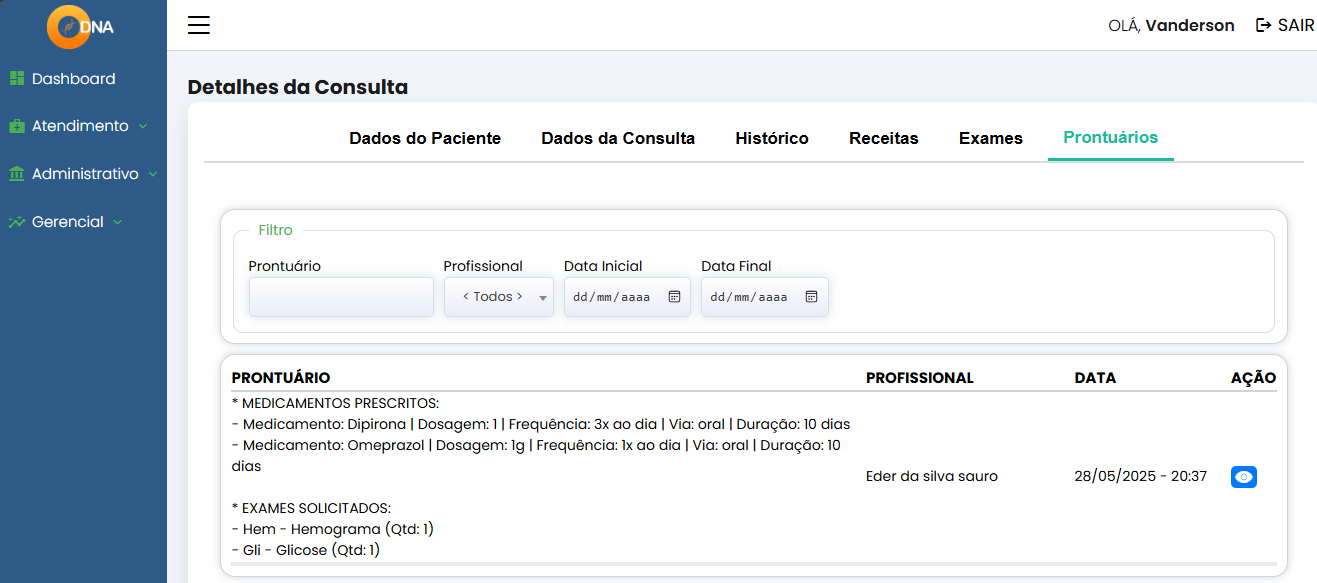Click the Dashboard grid icon
This screenshot has height=583, width=1317.
coord(17,79)
